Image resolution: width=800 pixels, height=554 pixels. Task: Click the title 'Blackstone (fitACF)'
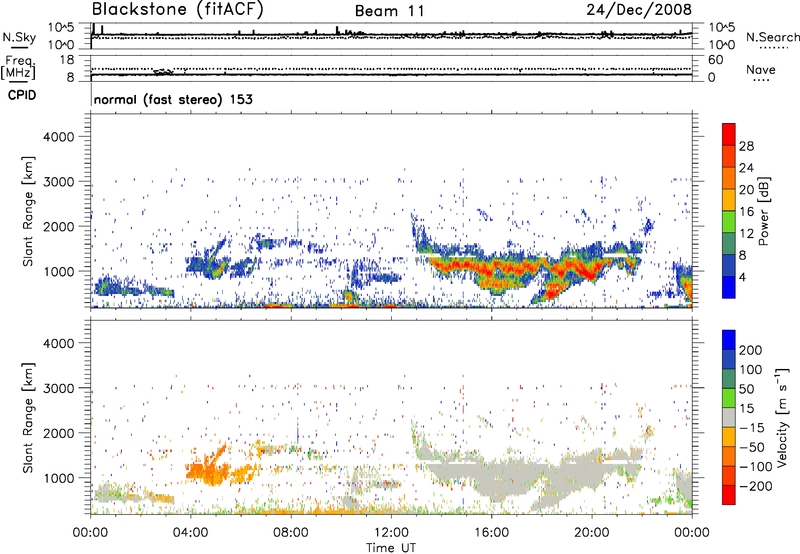pyautogui.click(x=178, y=9)
